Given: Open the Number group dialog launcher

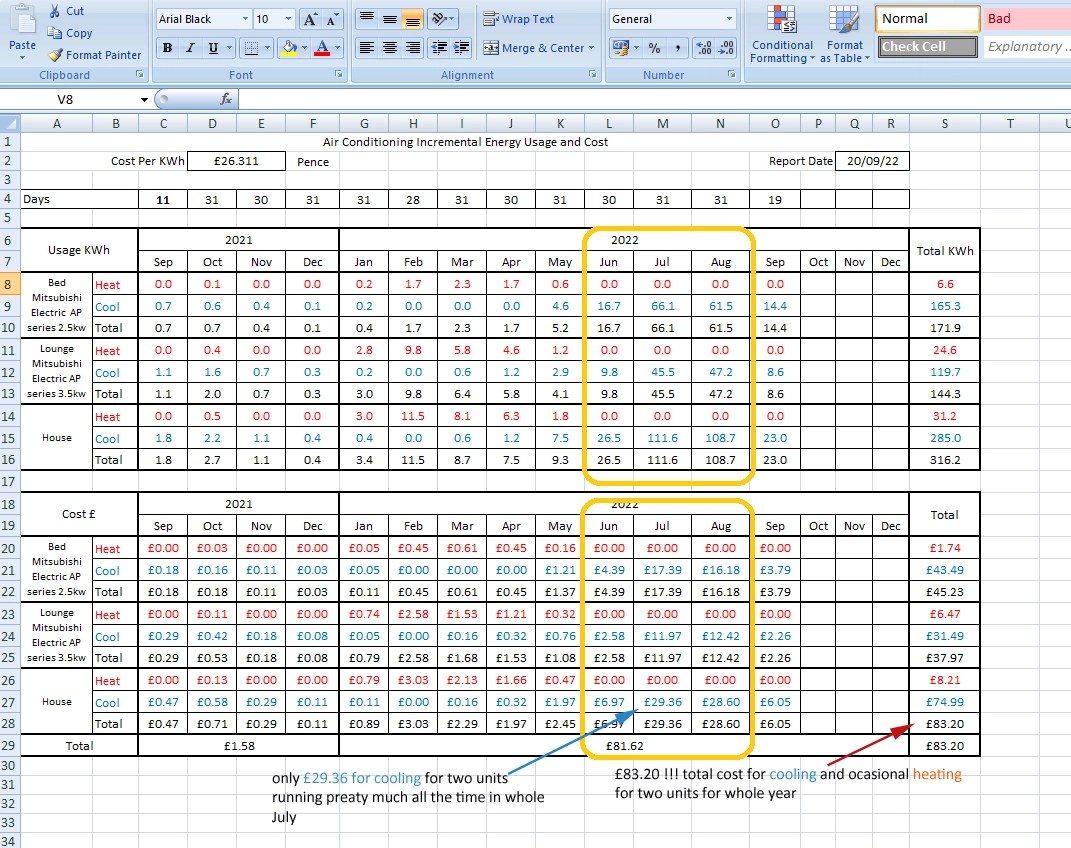Looking at the screenshot, I should (732, 74).
